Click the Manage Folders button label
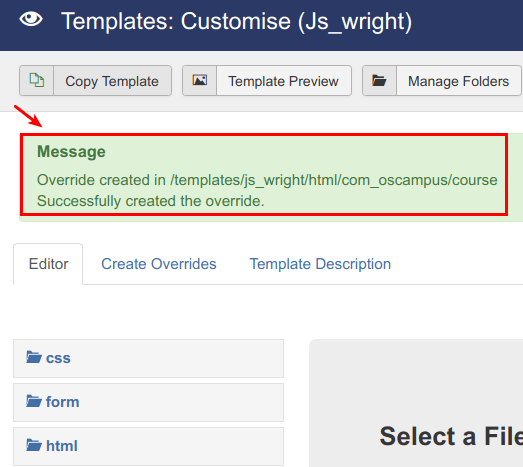523x467 pixels. 458,81
